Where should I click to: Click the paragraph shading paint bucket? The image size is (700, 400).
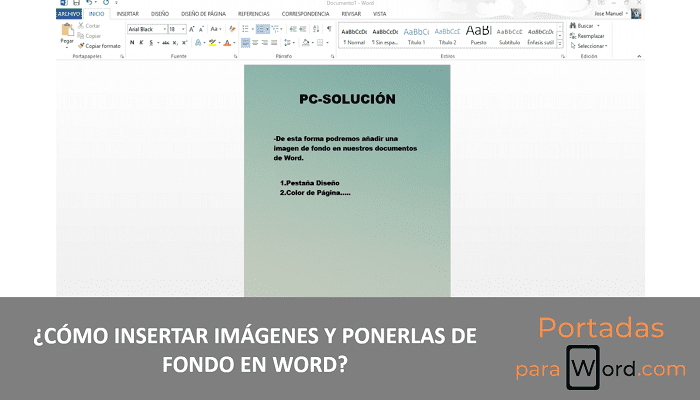click(x=306, y=43)
